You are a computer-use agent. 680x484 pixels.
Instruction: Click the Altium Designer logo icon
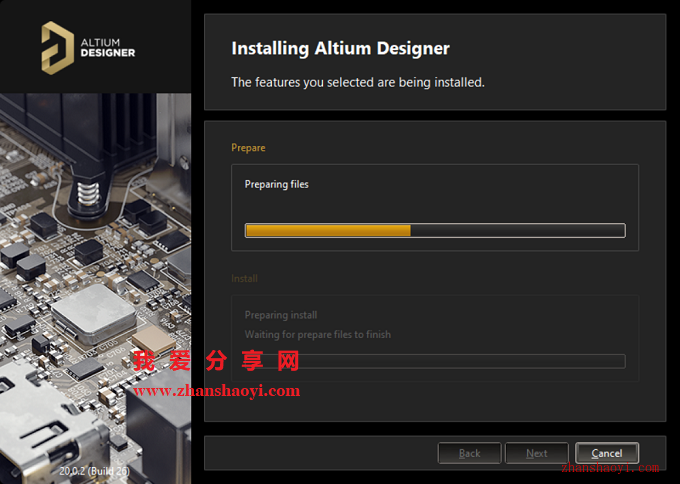point(57,48)
